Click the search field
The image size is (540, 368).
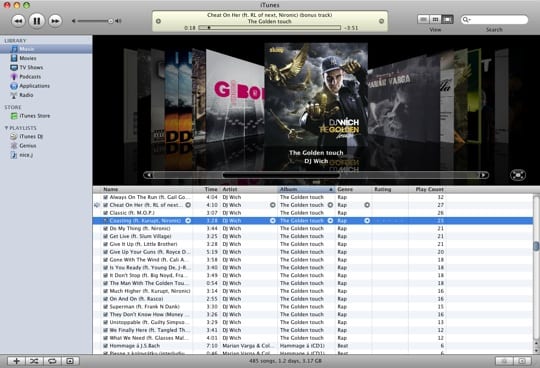(x=494, y=20)
